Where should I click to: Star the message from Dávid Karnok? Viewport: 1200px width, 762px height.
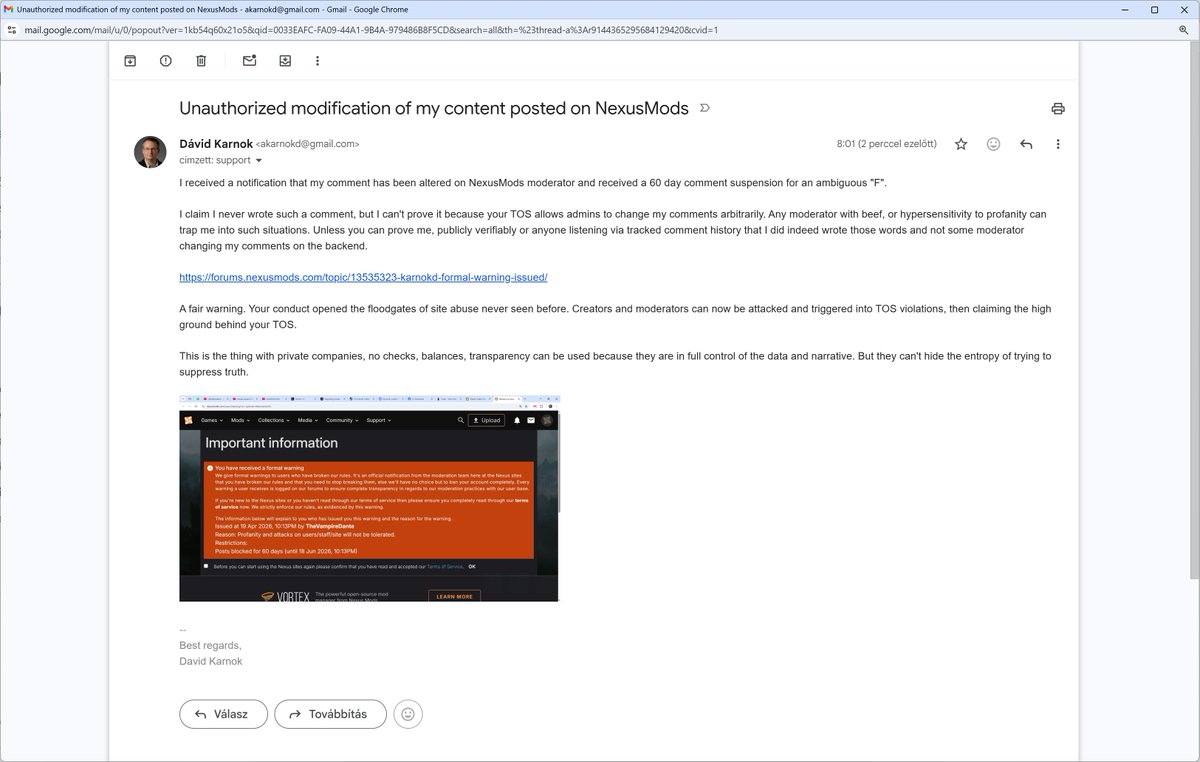click(x=960, y=144)
